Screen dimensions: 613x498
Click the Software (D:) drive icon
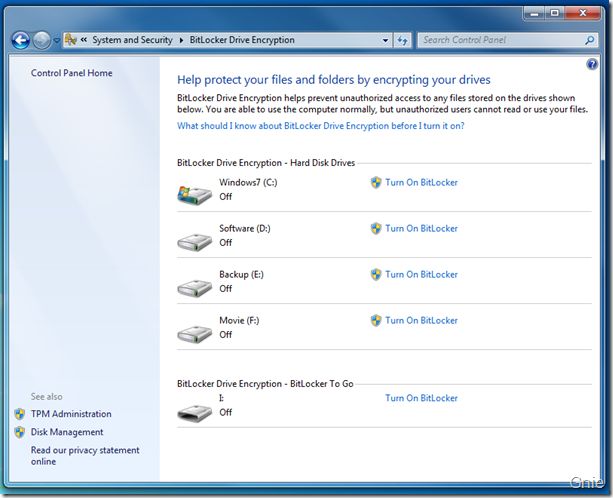pos(194,242)
